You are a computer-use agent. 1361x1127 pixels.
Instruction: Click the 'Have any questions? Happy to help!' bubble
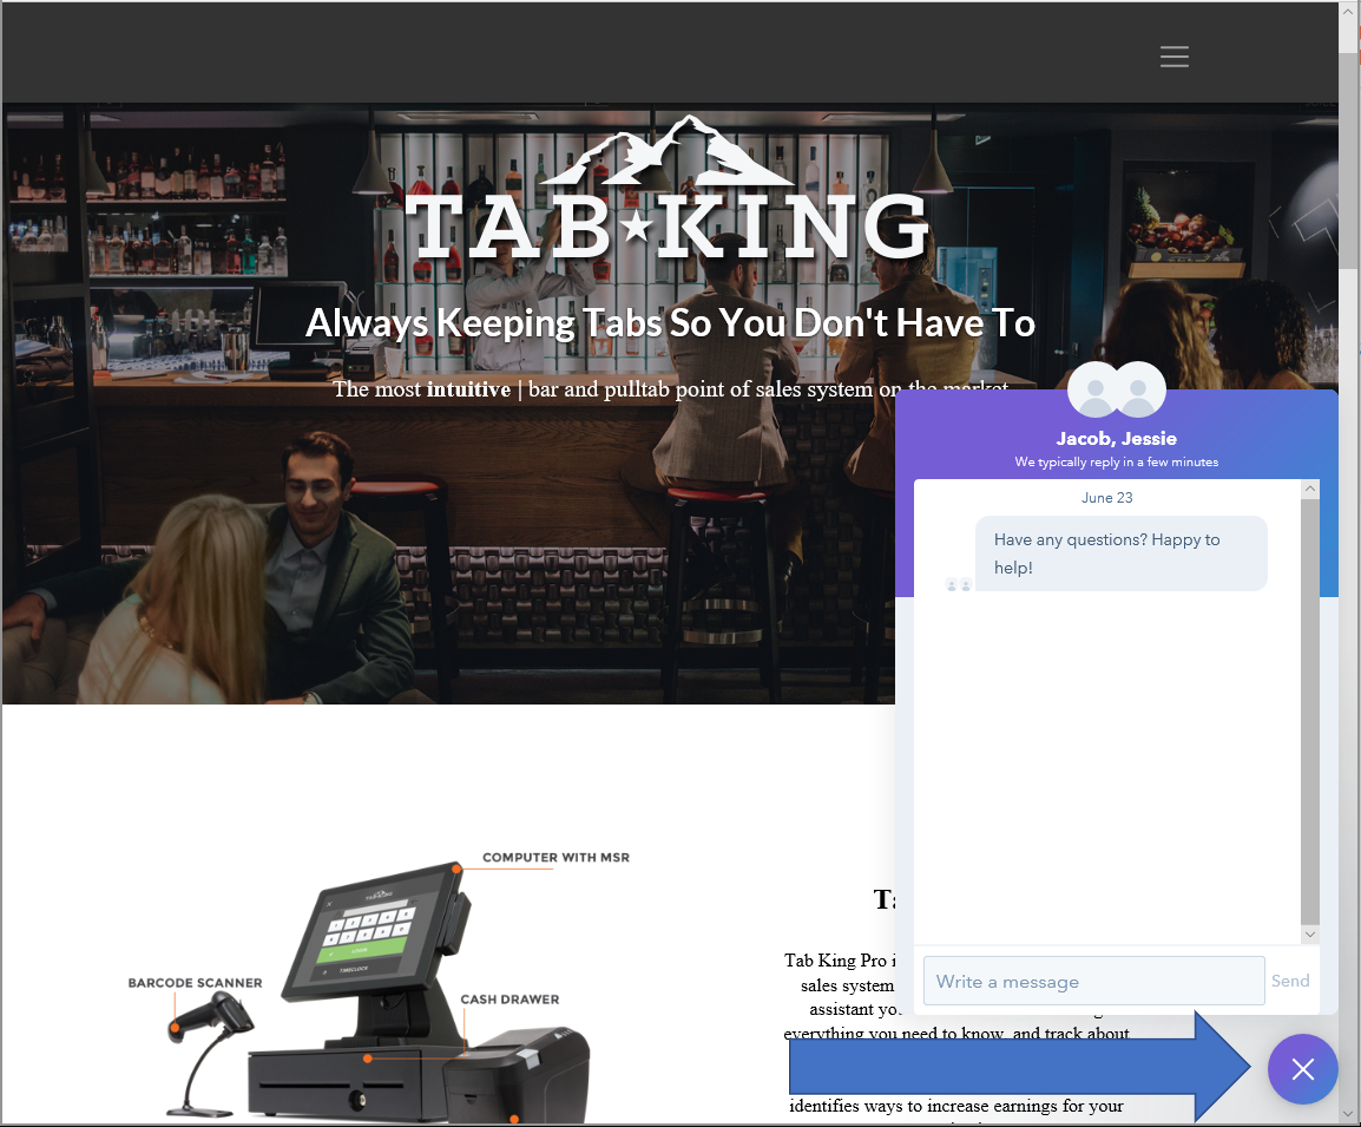coord(1121,553)
